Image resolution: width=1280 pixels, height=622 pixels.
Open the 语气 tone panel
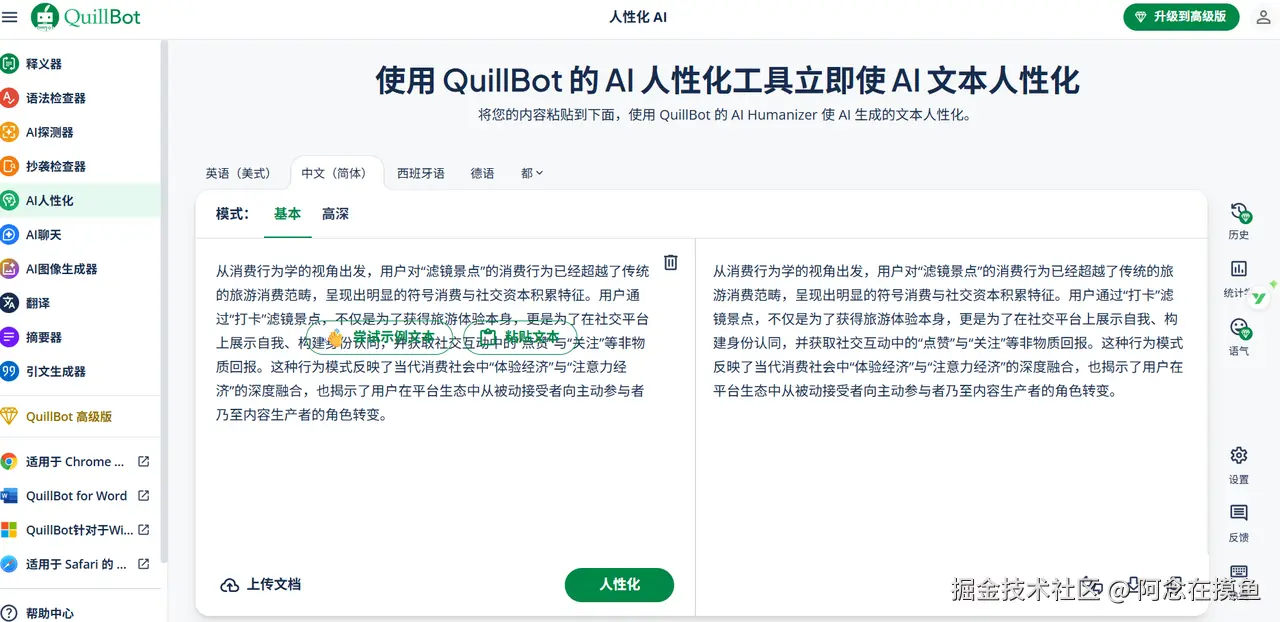[x=1239, y=337]
